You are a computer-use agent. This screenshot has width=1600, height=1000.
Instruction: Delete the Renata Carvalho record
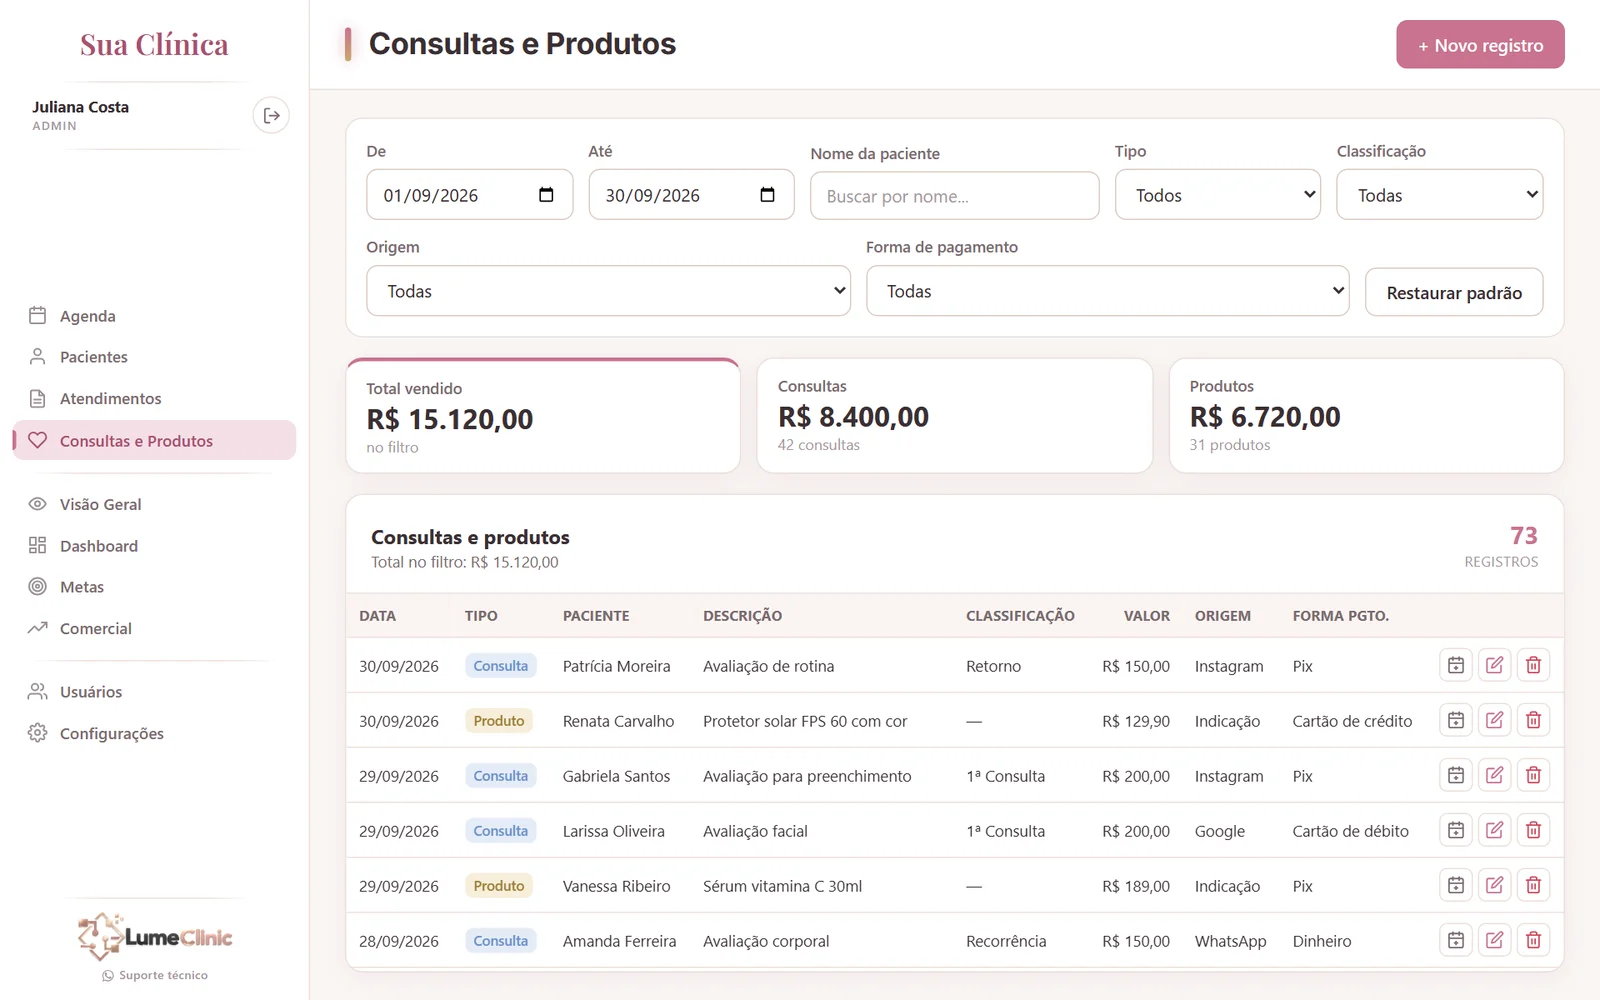tap(1533, 720)
